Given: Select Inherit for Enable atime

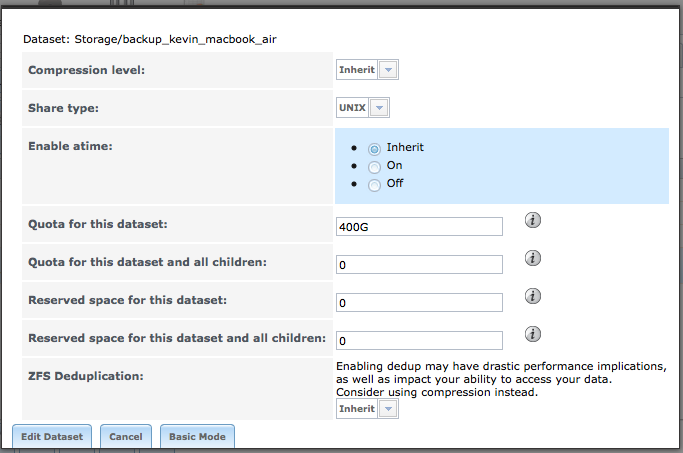Looking at the screenshot, I should 374,149.
